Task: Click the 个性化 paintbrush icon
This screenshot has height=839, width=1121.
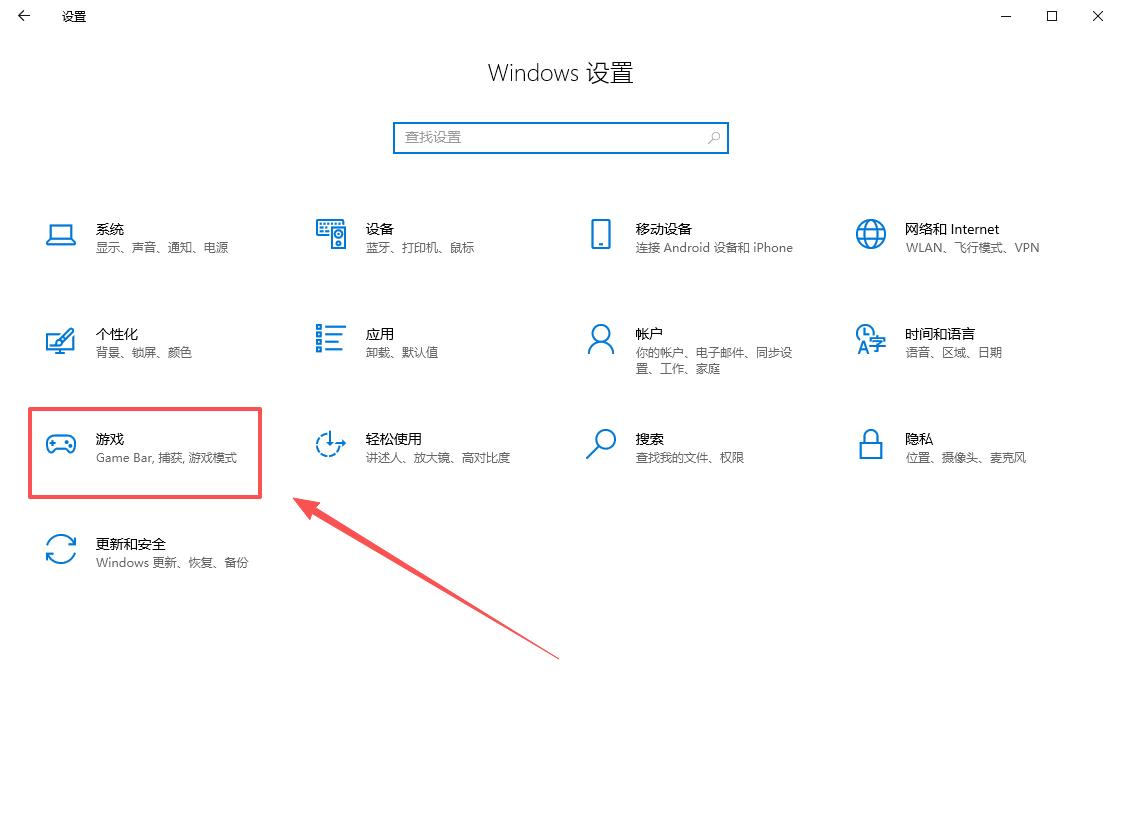Action: (61, 340)
